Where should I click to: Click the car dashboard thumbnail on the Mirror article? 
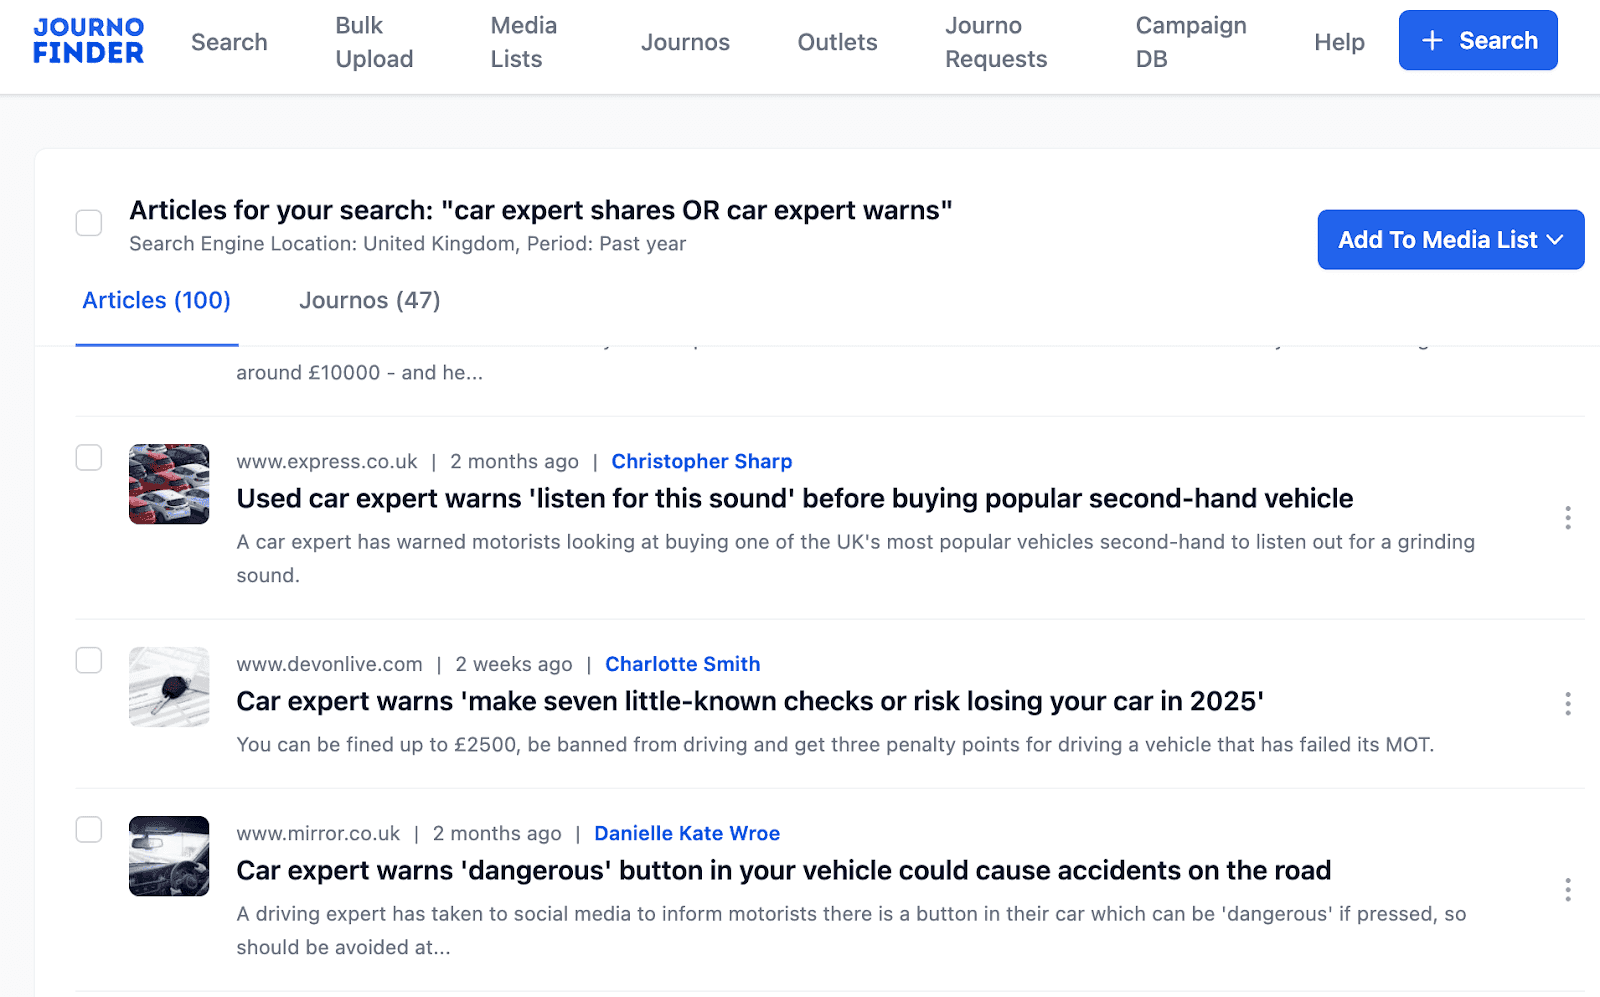(168, 857)
